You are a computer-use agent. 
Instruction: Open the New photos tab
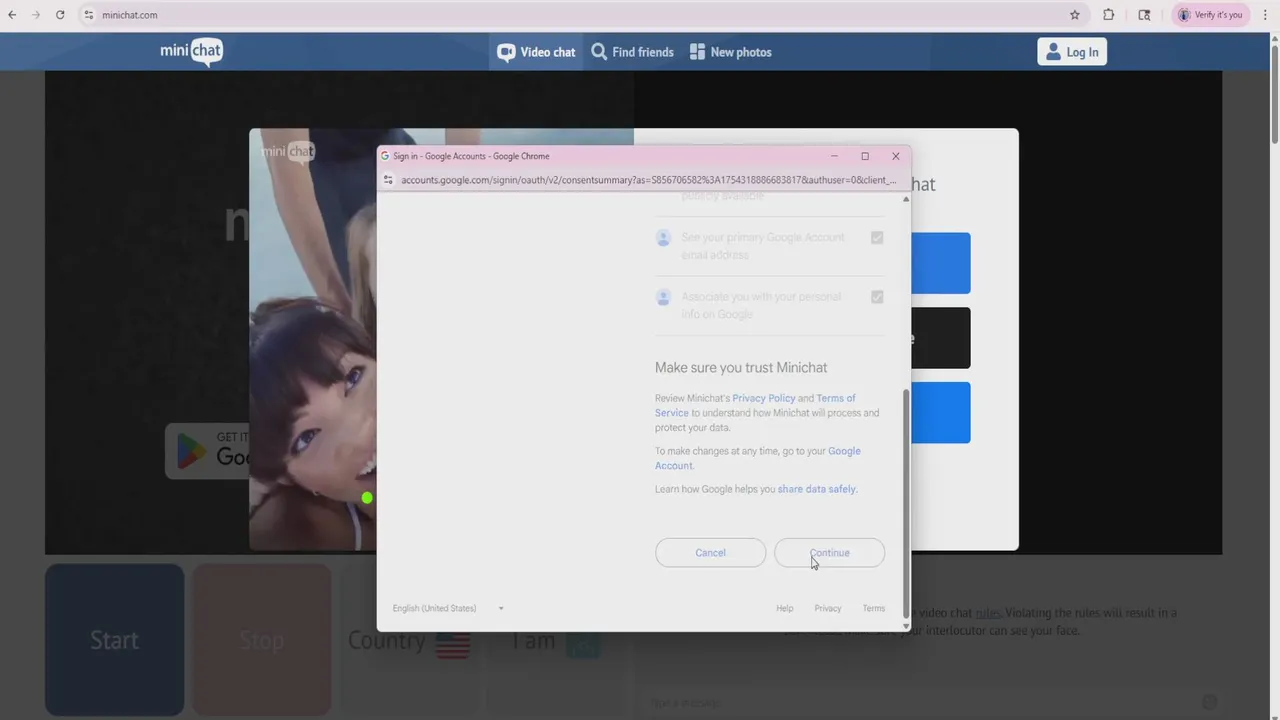[x=731, y=52]
